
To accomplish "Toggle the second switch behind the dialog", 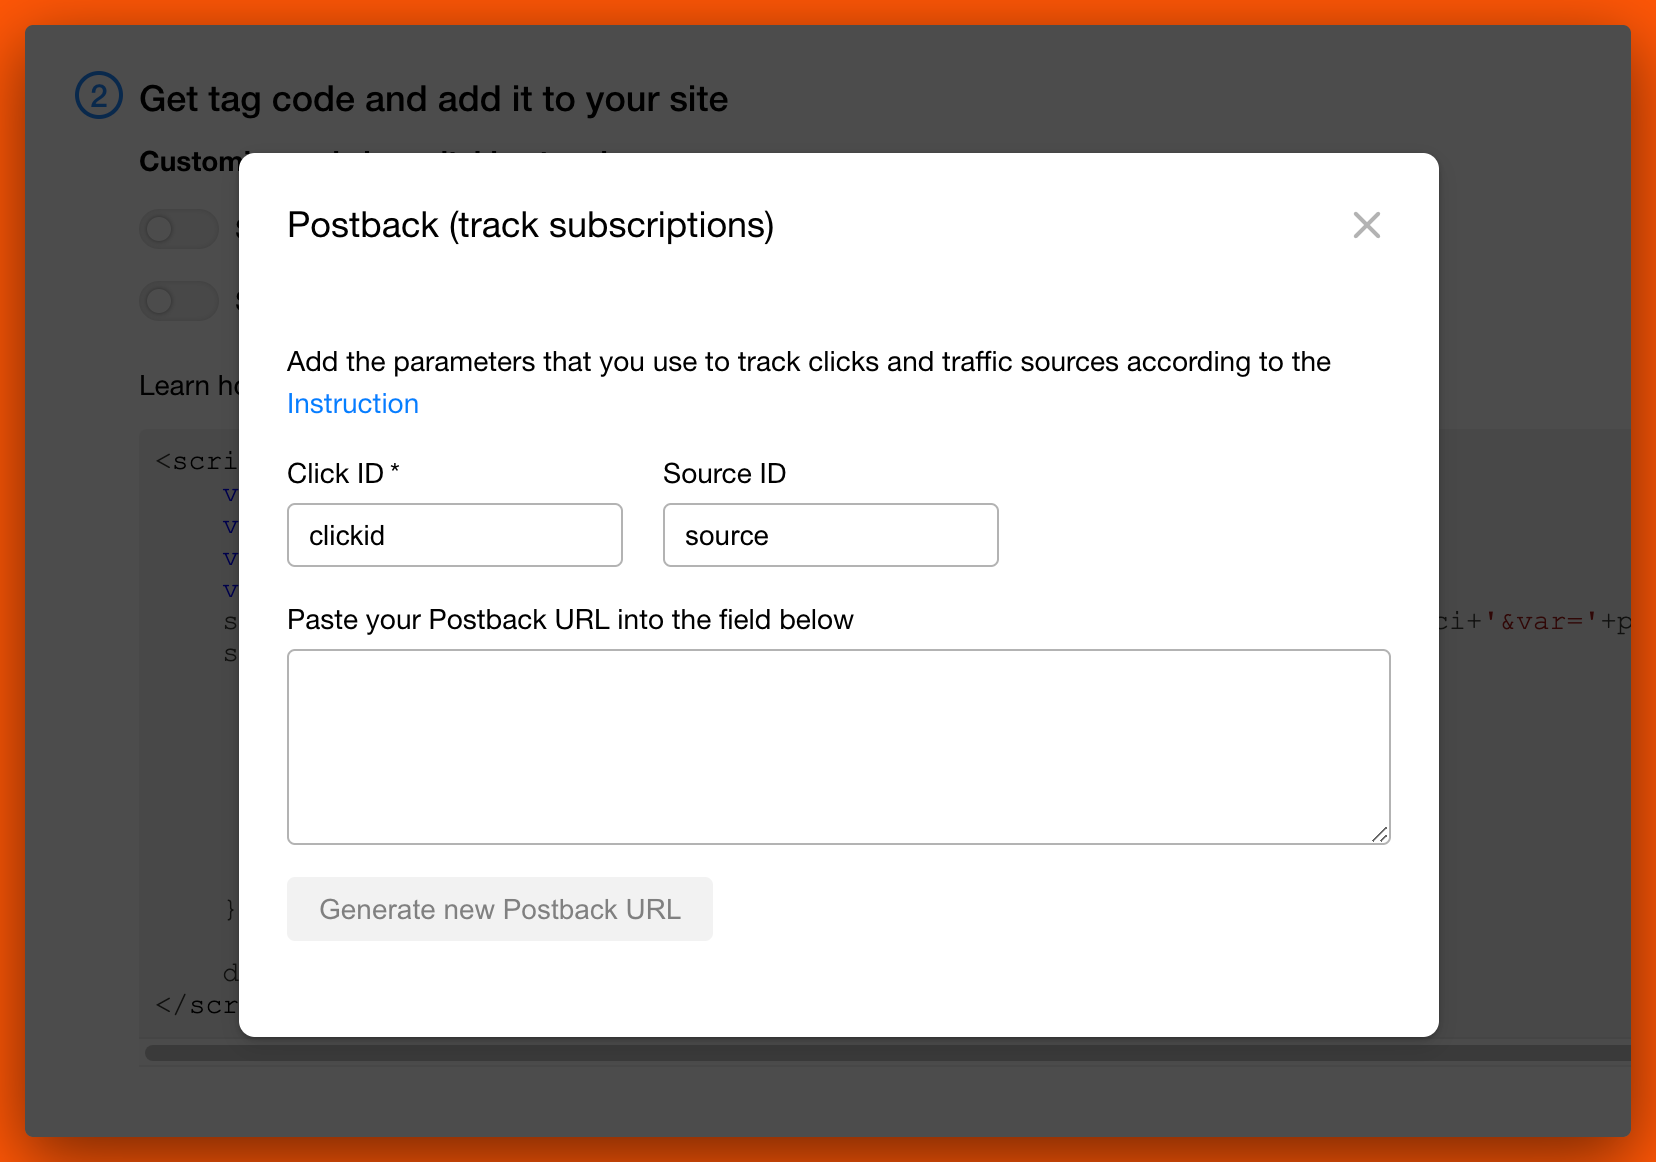I will point(179,301).
